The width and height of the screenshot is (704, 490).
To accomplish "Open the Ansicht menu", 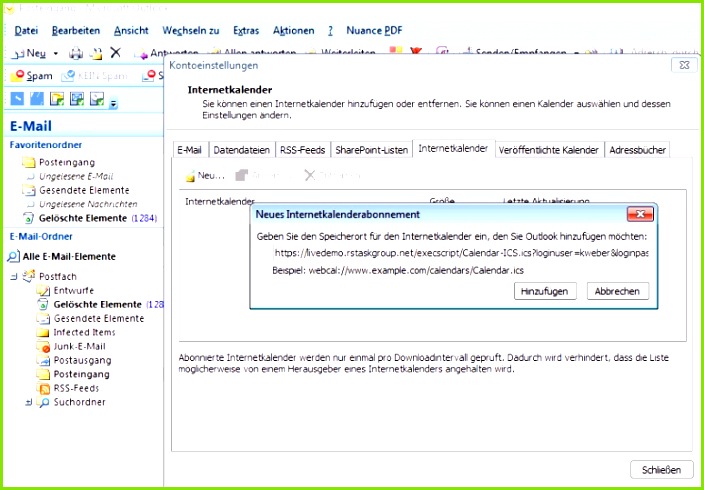I will click(131, 31).
